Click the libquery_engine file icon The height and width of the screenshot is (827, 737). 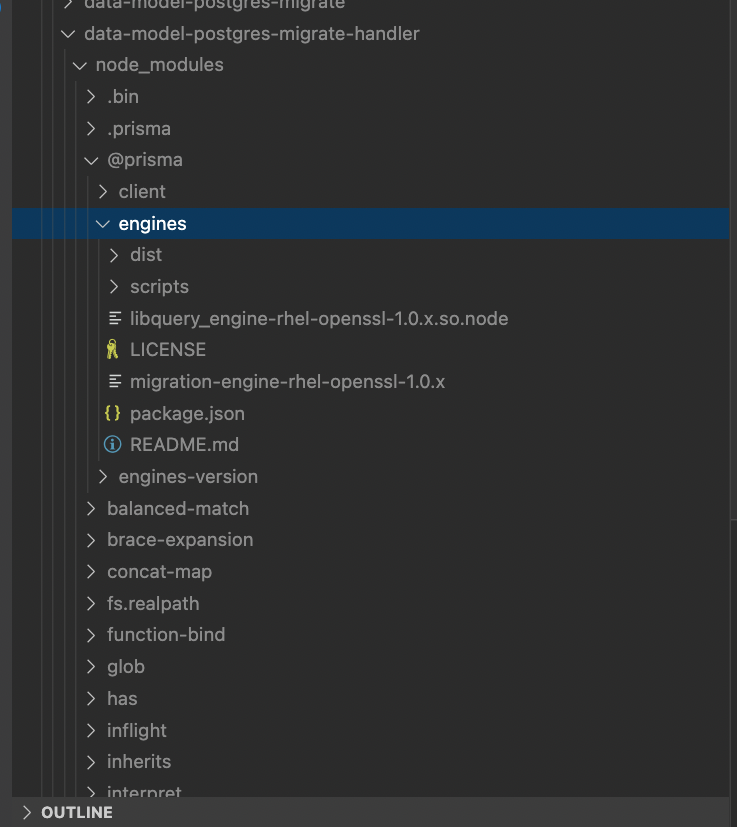point(115,318)
